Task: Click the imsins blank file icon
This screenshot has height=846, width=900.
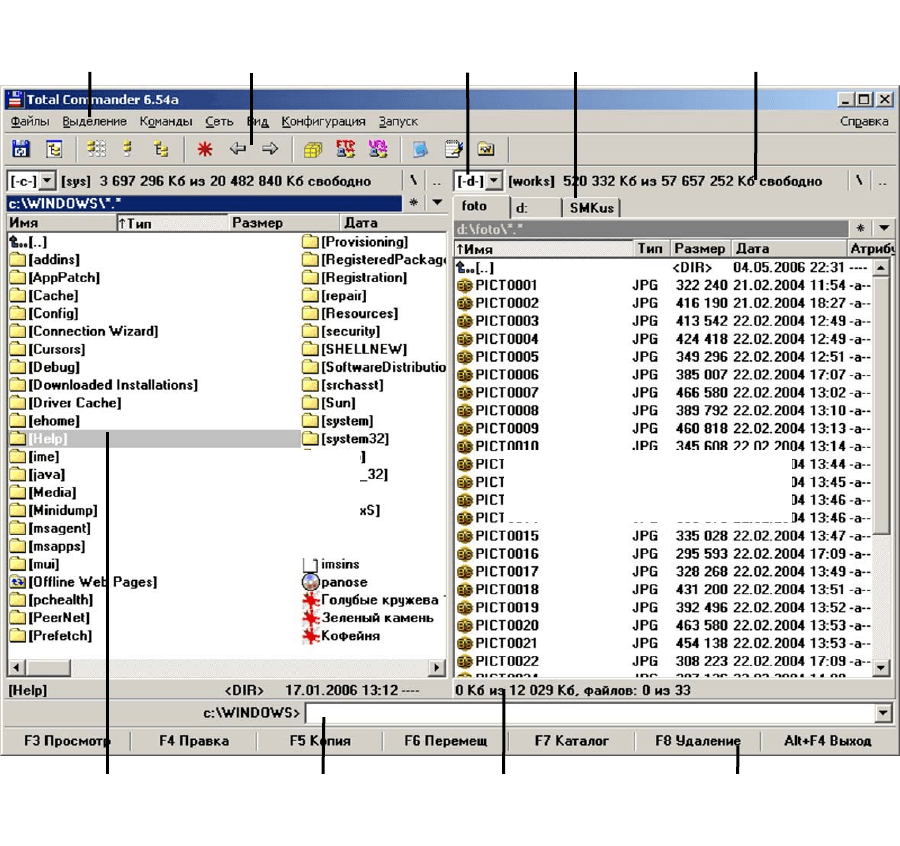Action: 310,564
